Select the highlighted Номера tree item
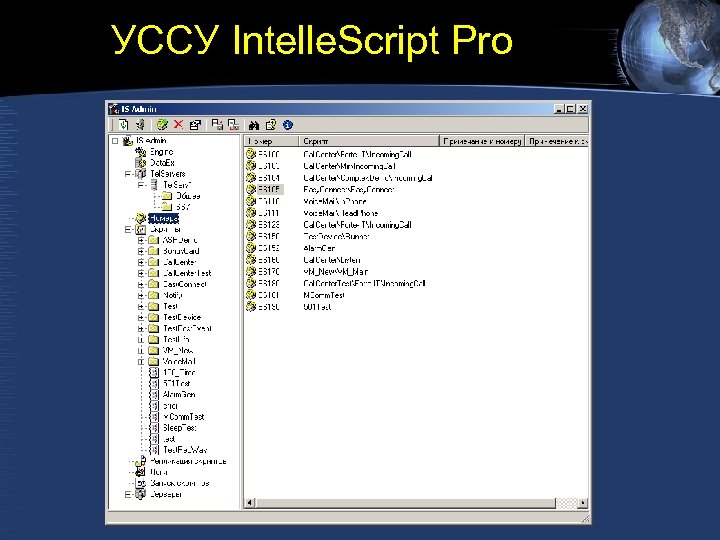The height and width of the screenshot is (540, 720). pyautogui.click(x=163, y=218)
